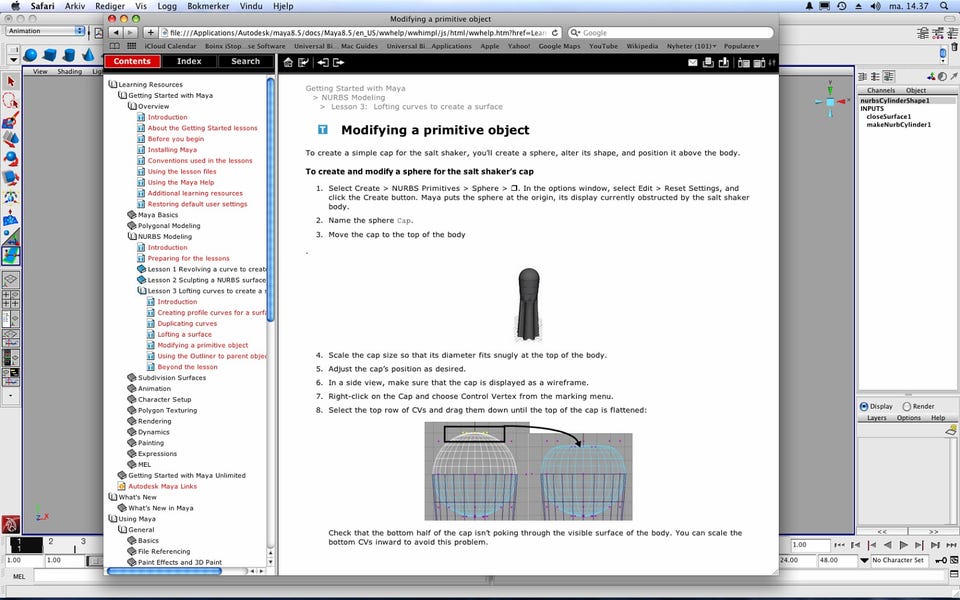Open Installing Maya topic
Viewport: 960px width, 600px height.
pyautogui.click(x=172, y=149)
